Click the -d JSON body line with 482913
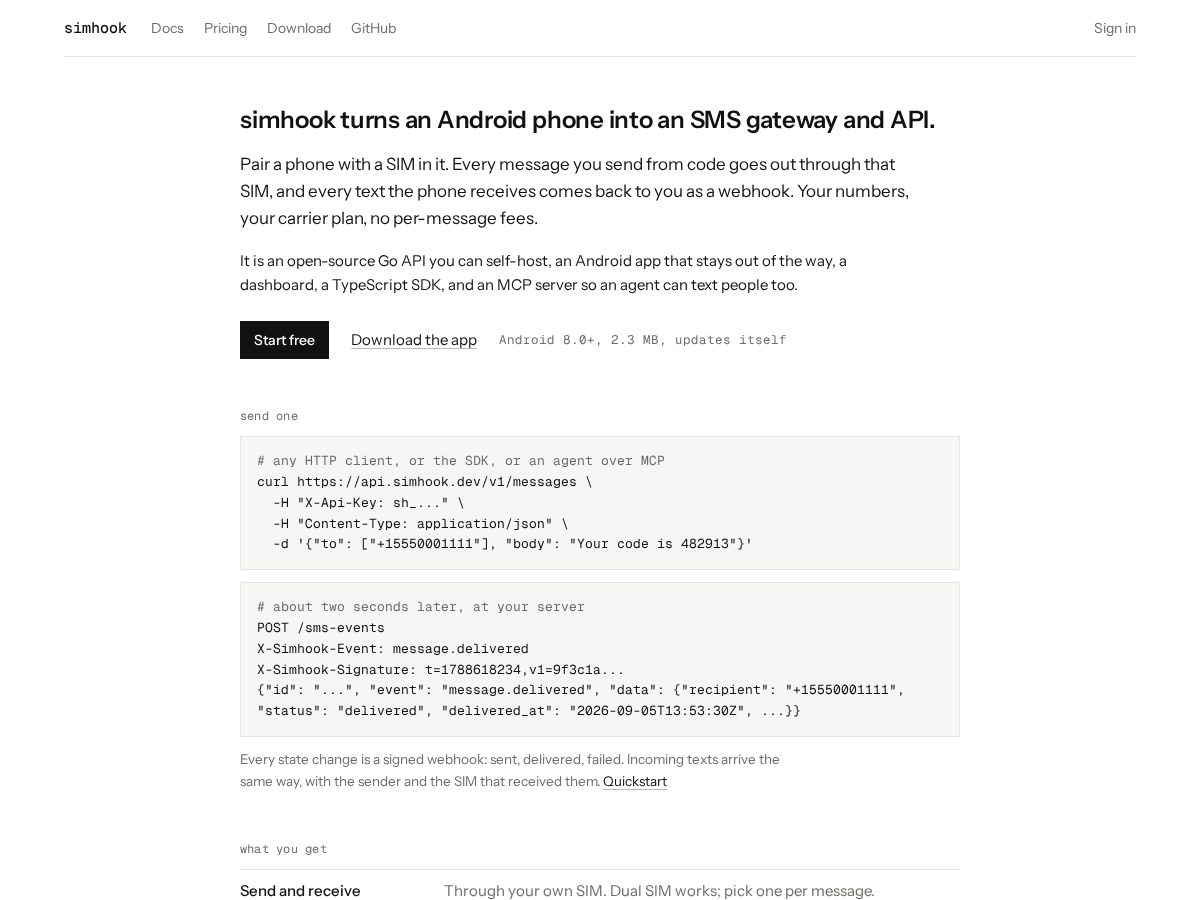Viewport: 1200px width, 900px height. point(512,544)
